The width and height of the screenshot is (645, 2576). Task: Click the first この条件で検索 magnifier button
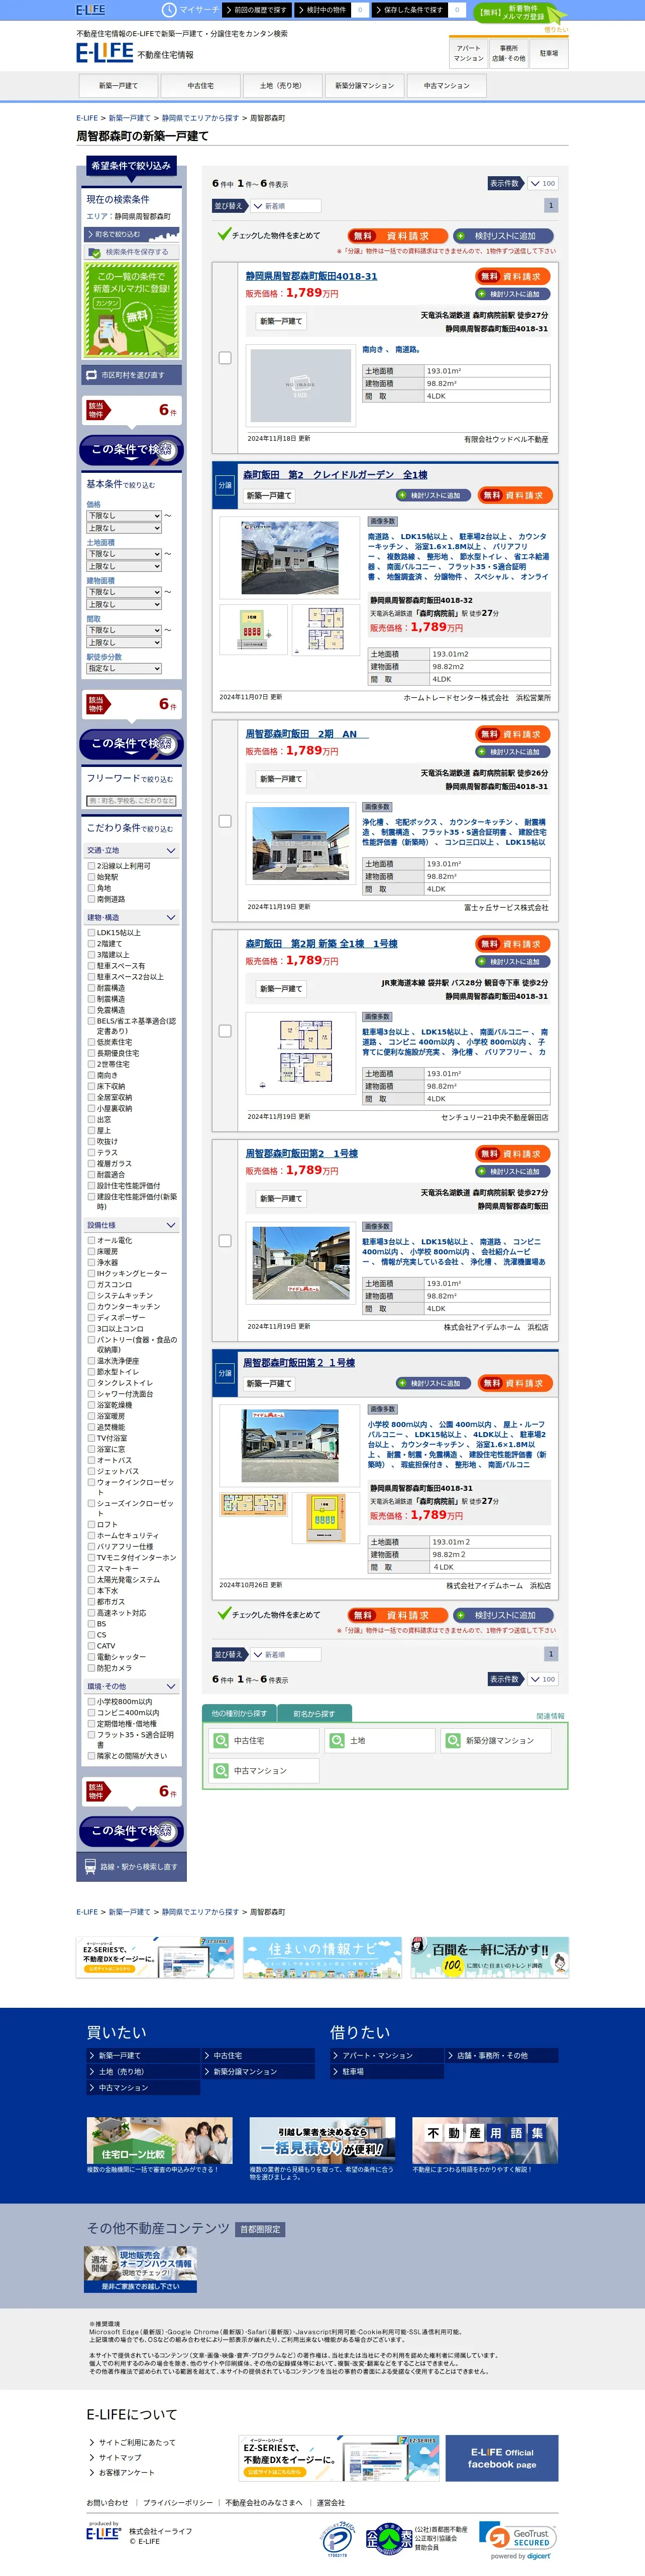point(131,450)
